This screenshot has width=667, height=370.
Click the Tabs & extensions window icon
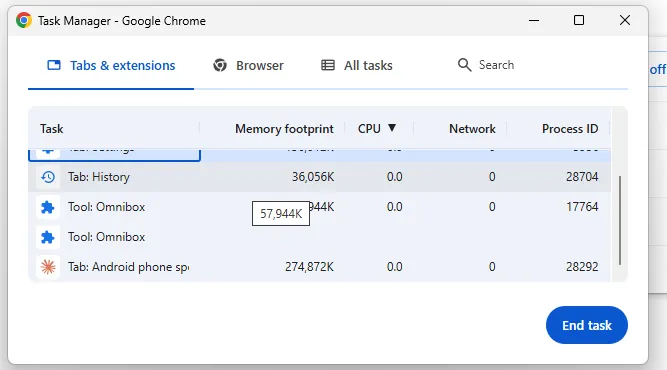tap(54, 65)
